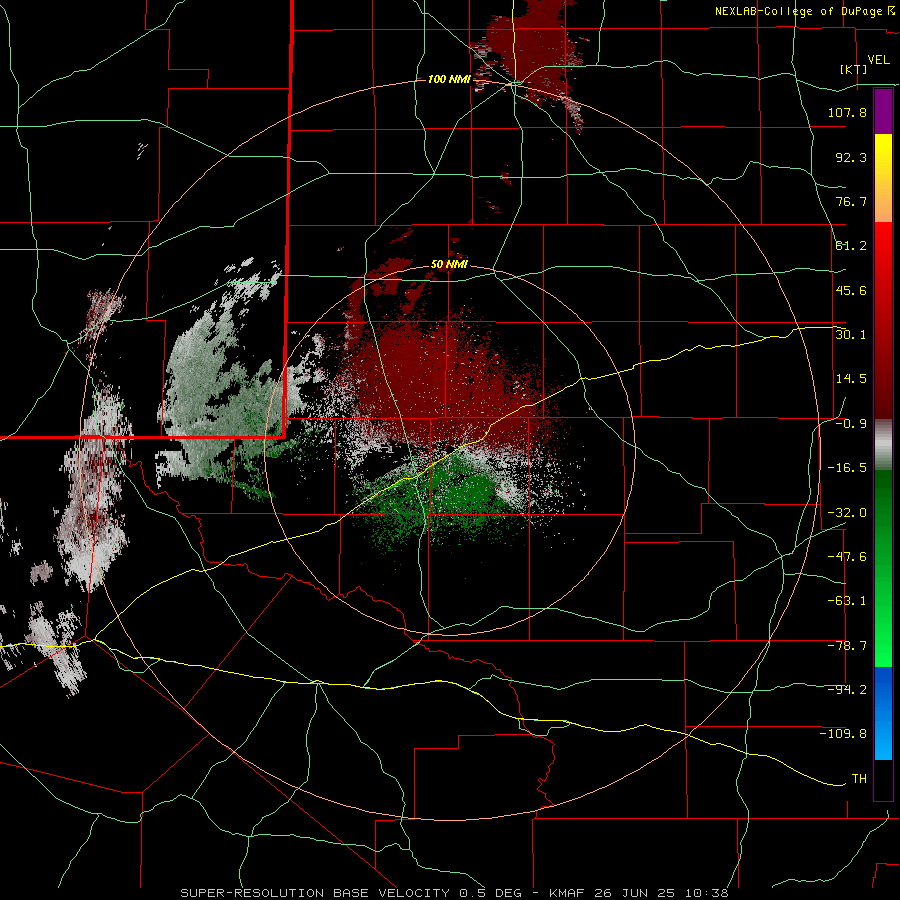
Task: Click the -47.6 velocity scale value
Action: [x=847, y=557]
